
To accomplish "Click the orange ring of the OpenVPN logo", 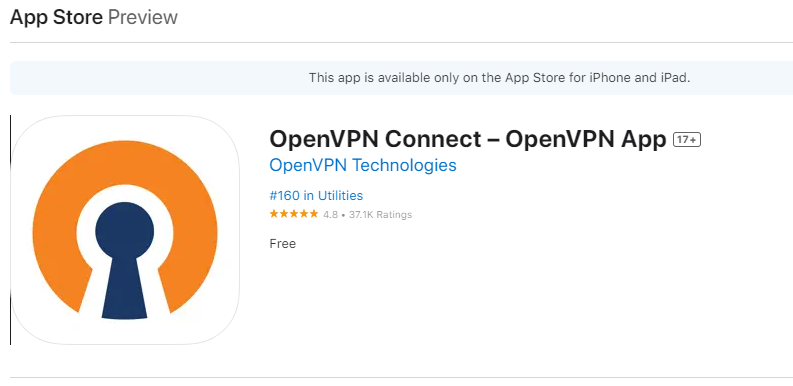I will [x=51, y=233].
